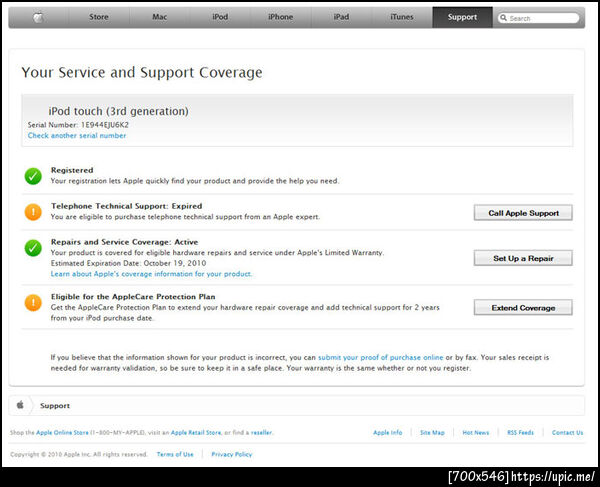This screenshot has height=487, width=600.
Task: Open the Privacy Policy link
Action: click(x=232, y=454)
